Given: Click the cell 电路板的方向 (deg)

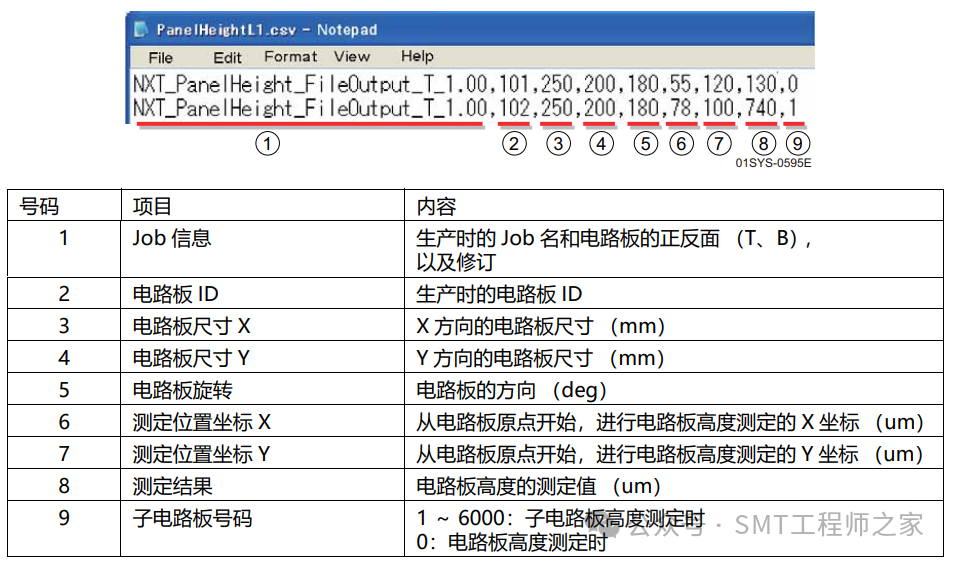Looking at the screenshot, I should coord(674,390).
